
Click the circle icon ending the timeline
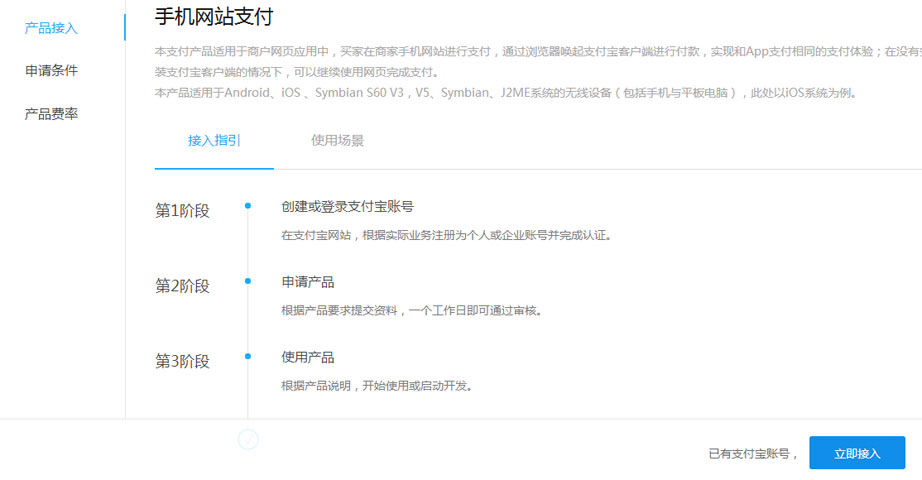[248, 439]
